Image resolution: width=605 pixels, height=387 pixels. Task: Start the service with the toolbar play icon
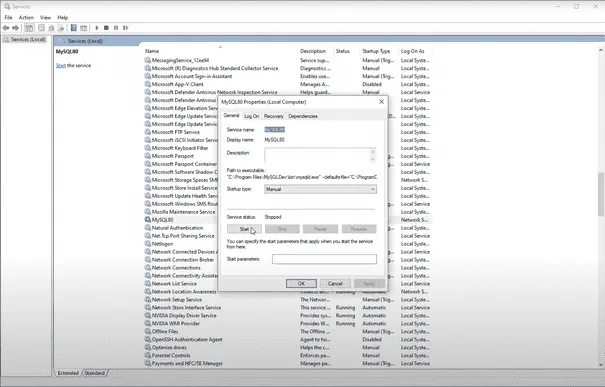click(97, 28)
